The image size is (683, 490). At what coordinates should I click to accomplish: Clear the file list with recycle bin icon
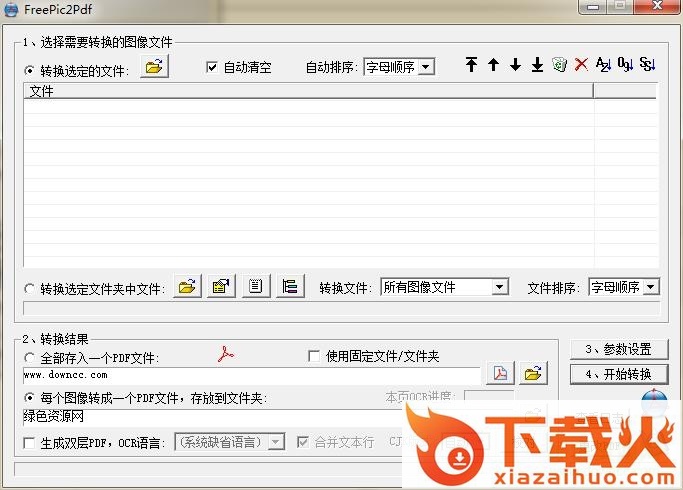tap(559, 64)
